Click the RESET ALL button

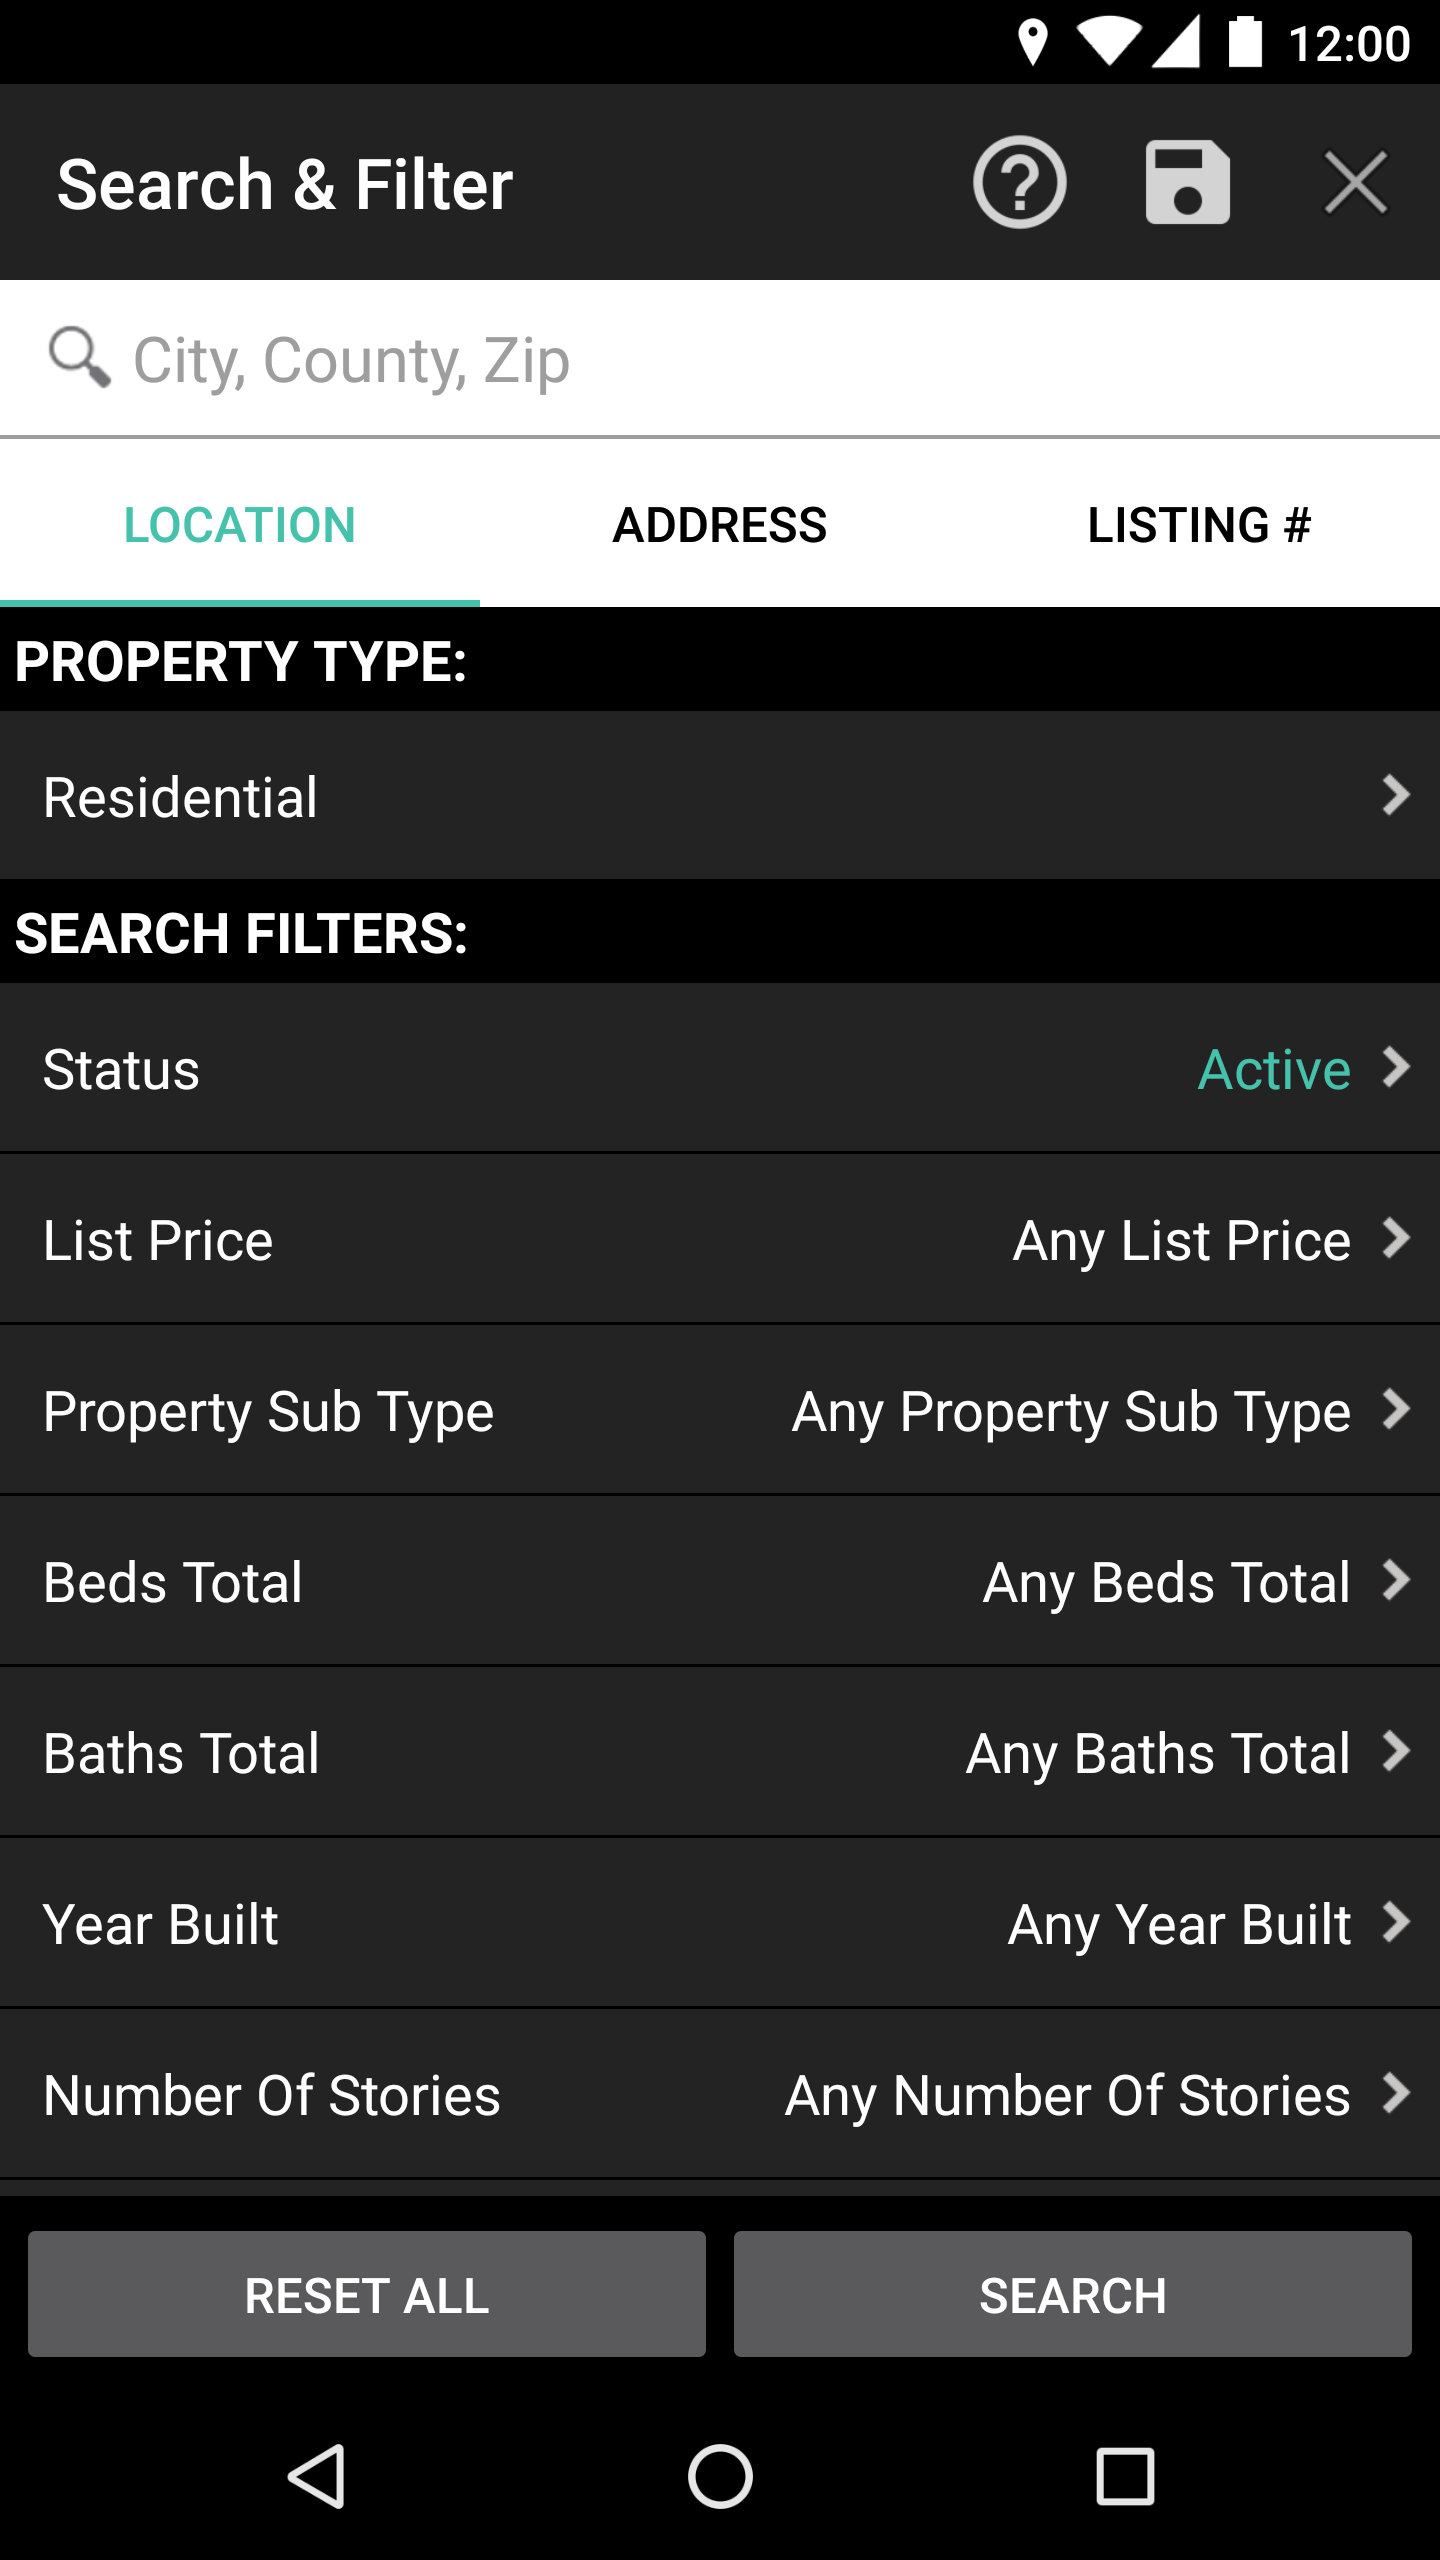tap(367, 2294)
